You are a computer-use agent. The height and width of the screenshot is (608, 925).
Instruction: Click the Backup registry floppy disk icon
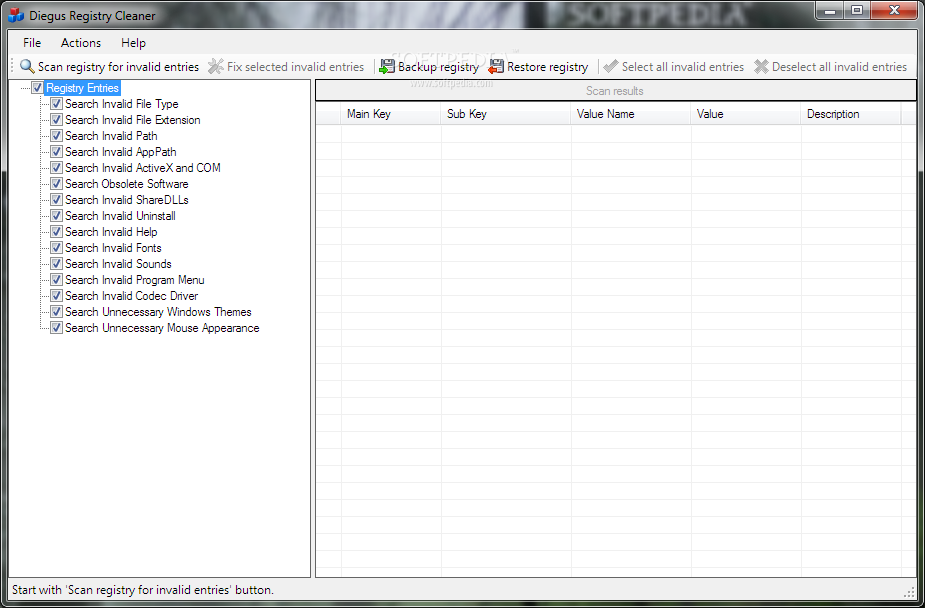pos(387,67)
